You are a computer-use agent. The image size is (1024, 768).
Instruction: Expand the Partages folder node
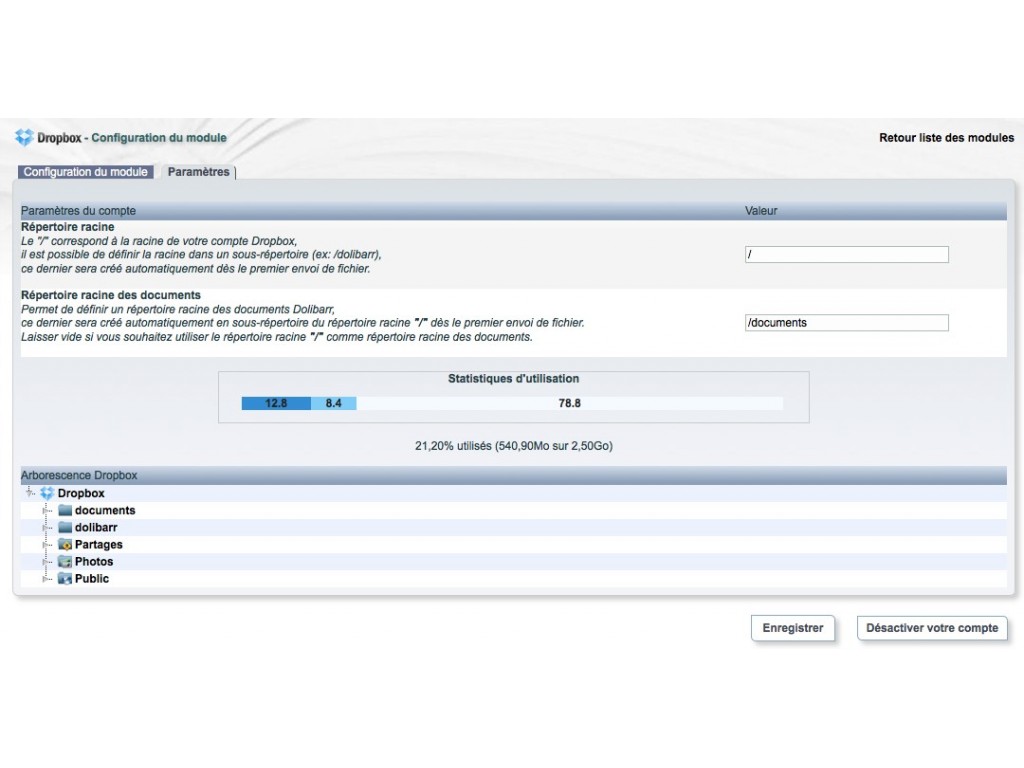(47, 544)
